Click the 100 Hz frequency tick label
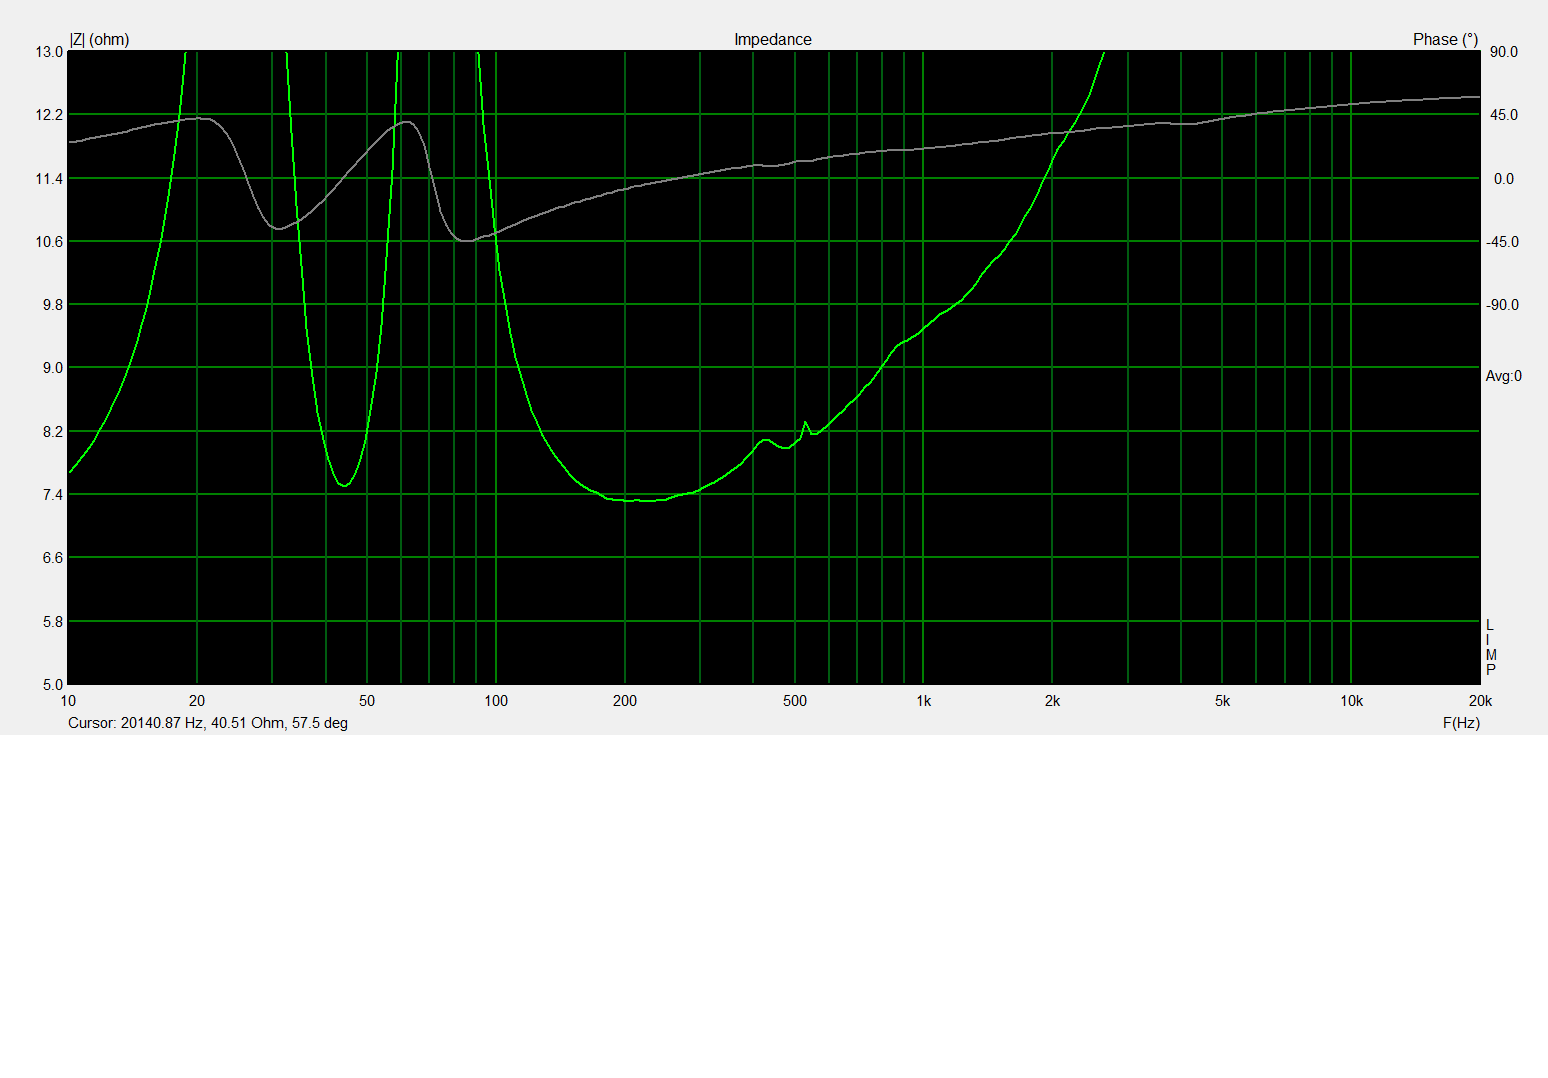The height and width of the screenshot is (1078, 1548). pos(496,701)
